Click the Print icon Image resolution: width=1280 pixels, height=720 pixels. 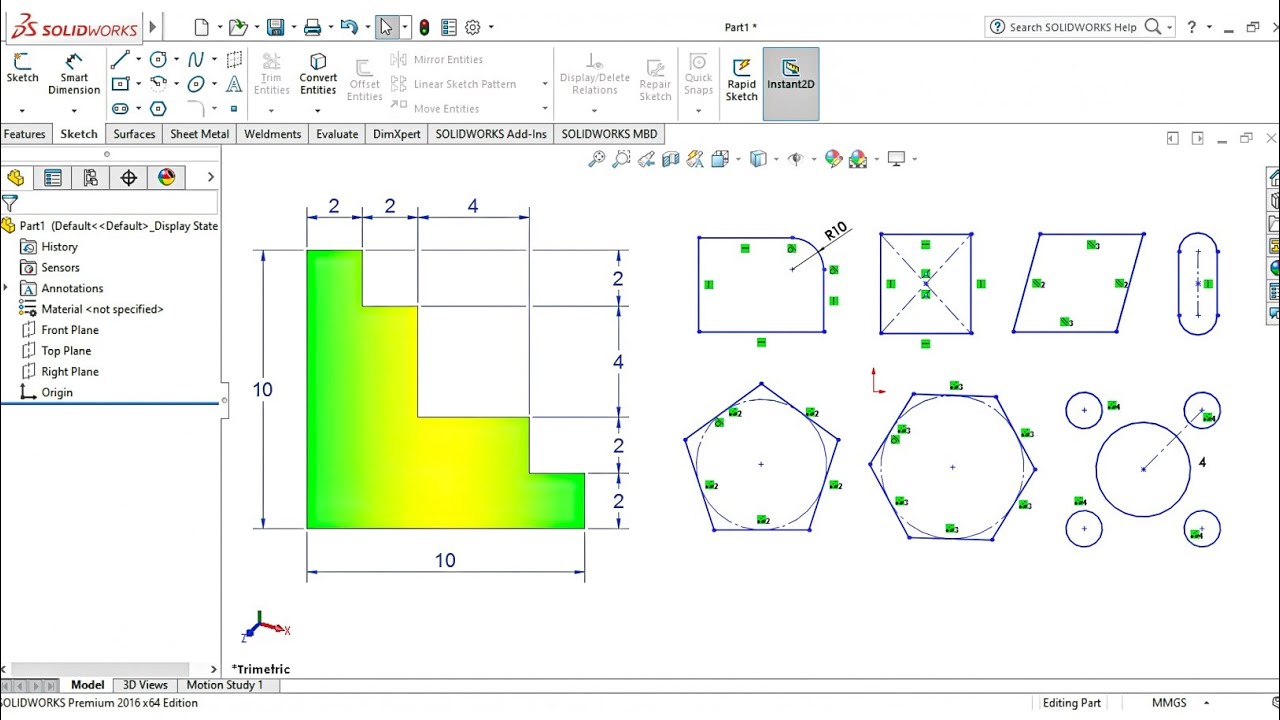click(313, 27)
